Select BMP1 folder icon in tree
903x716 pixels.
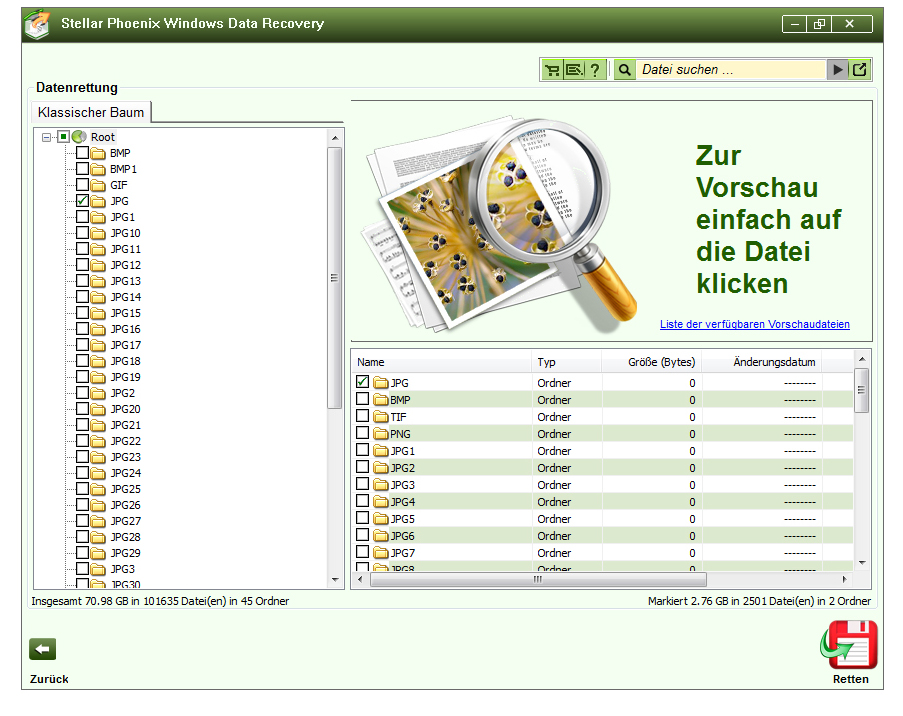pyautogui.click(x=98, y=169)
